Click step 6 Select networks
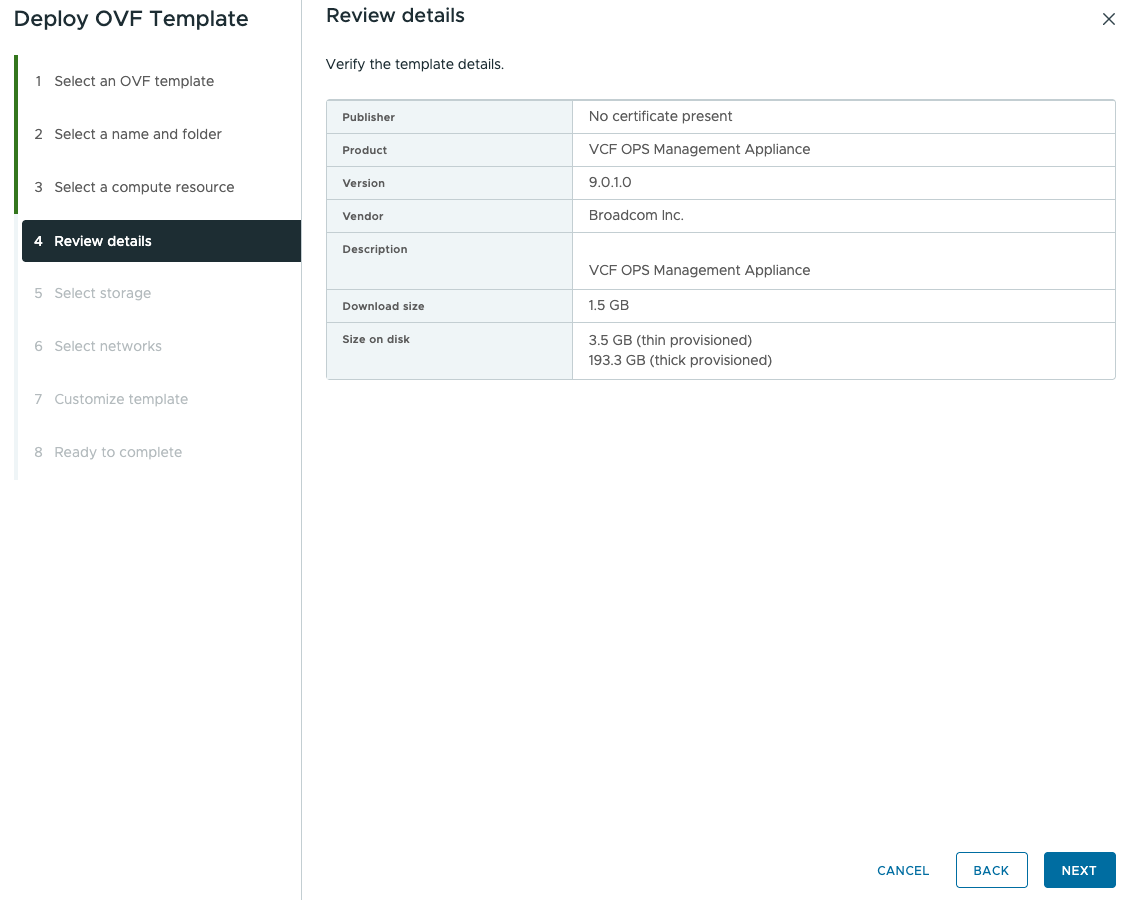This screenshot has width=1127, height=900. point(107,346)
